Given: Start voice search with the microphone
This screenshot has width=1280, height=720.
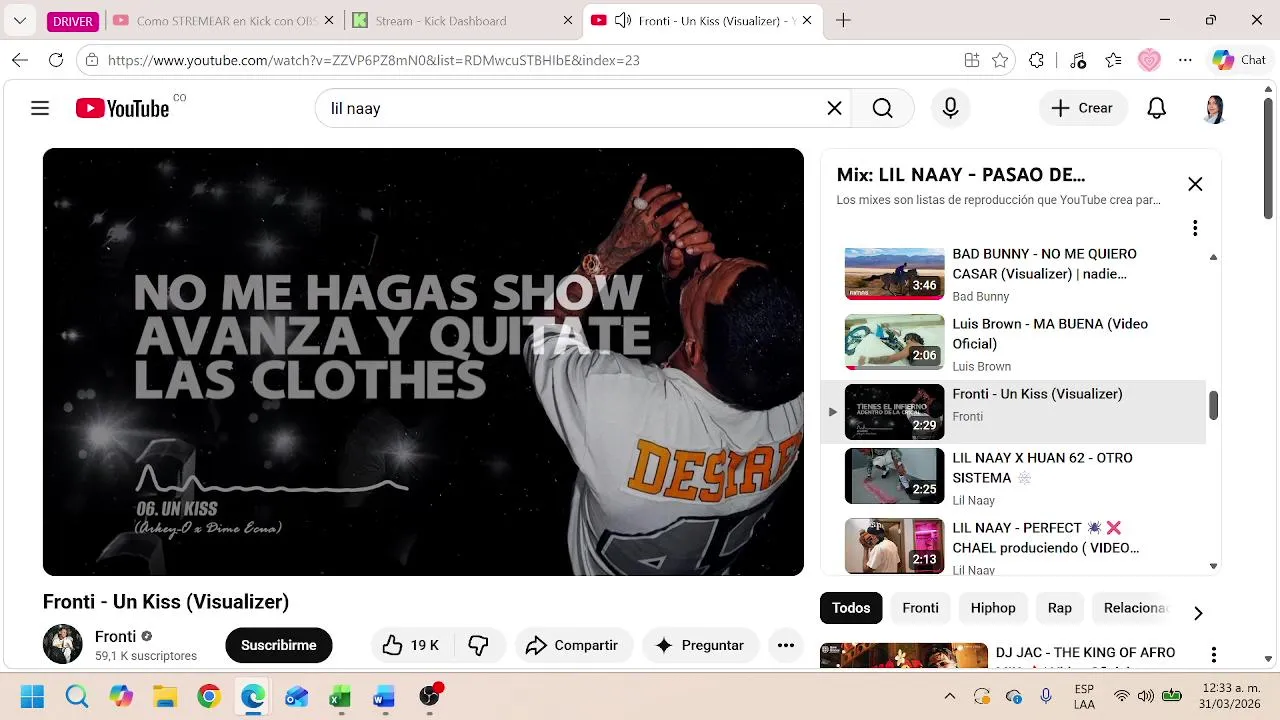Looking at the screenshot, I should tap(951, 108).
